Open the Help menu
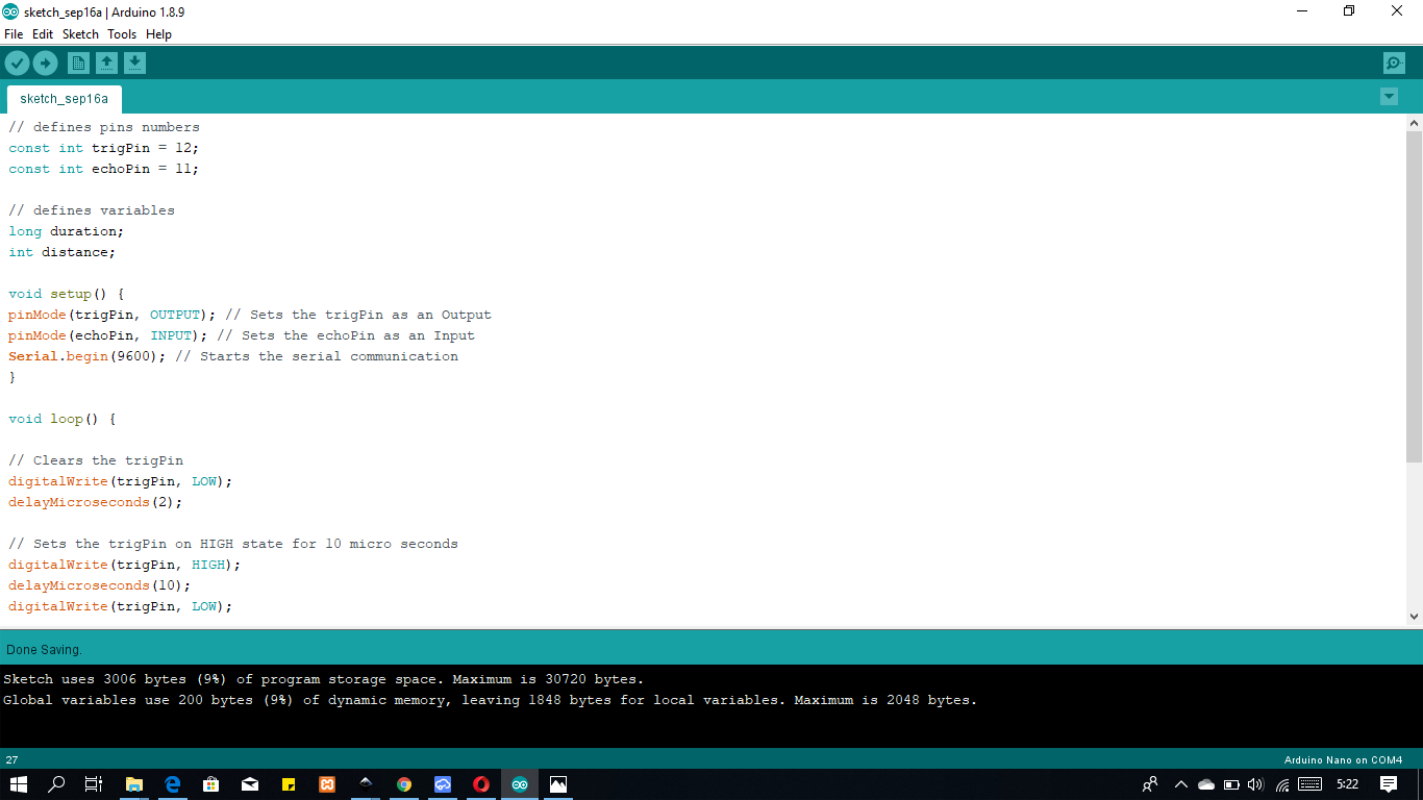The width and height of the screenshot is (1423, 800). tap(159, 34)
